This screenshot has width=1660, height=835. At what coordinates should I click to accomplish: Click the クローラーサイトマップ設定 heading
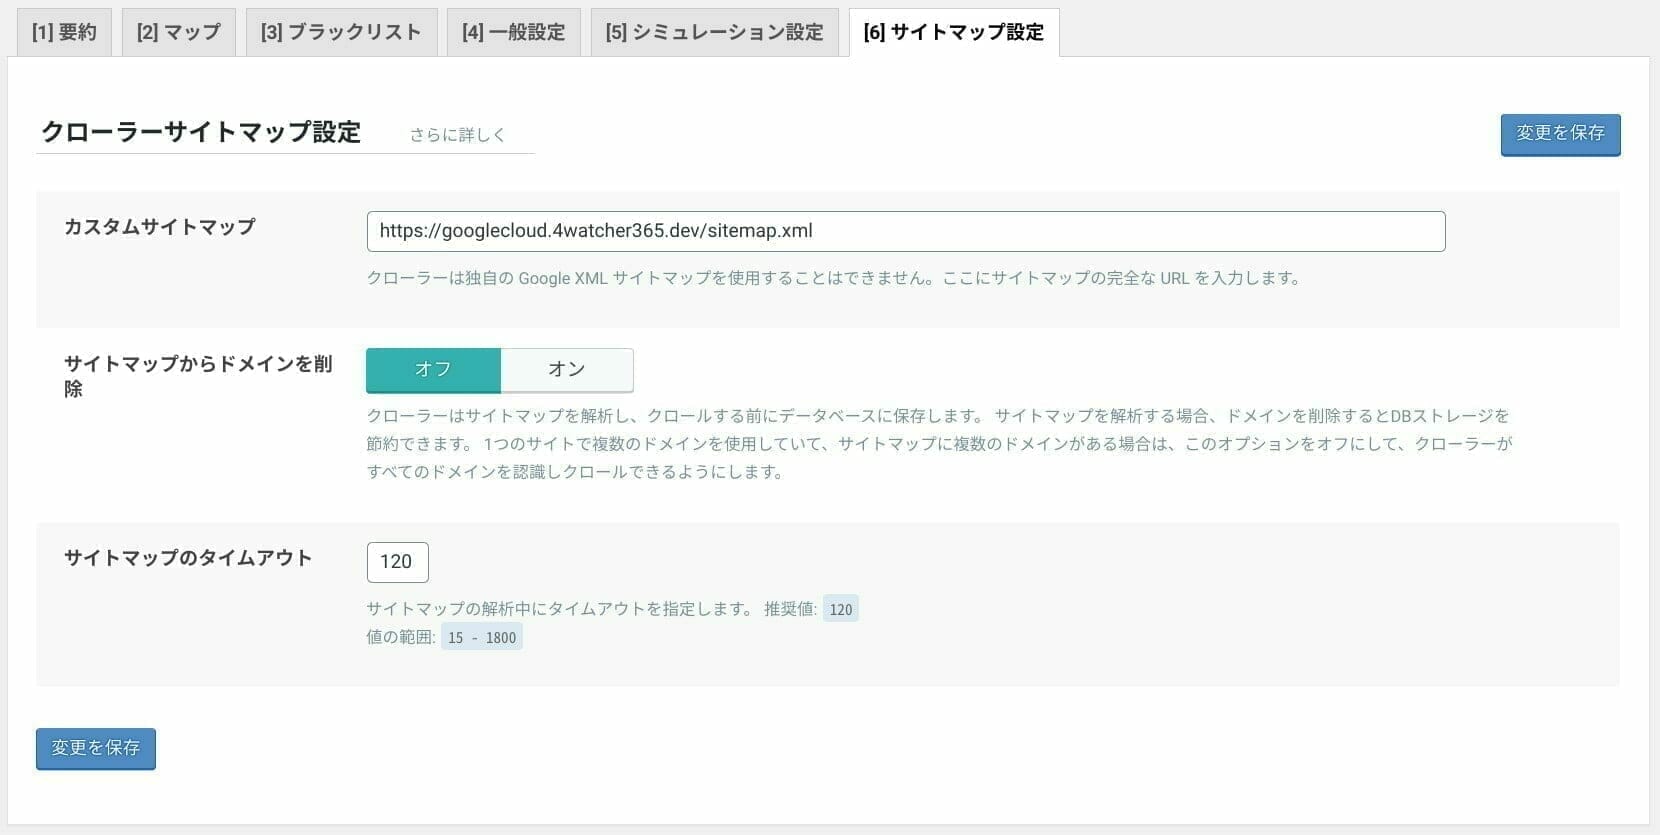(201, 132)
